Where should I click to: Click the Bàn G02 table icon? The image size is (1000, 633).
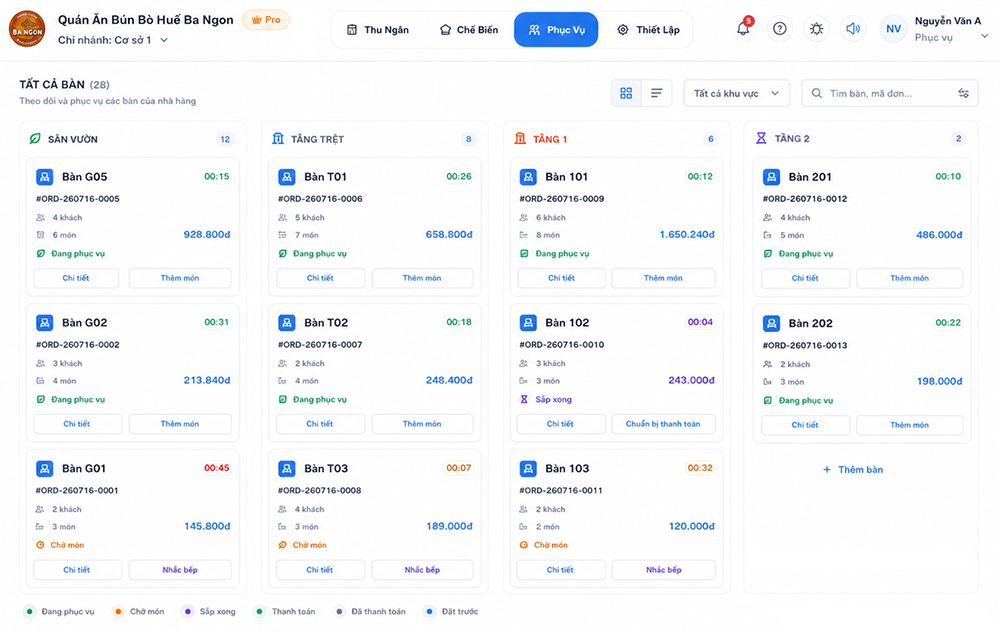point(45,323)
